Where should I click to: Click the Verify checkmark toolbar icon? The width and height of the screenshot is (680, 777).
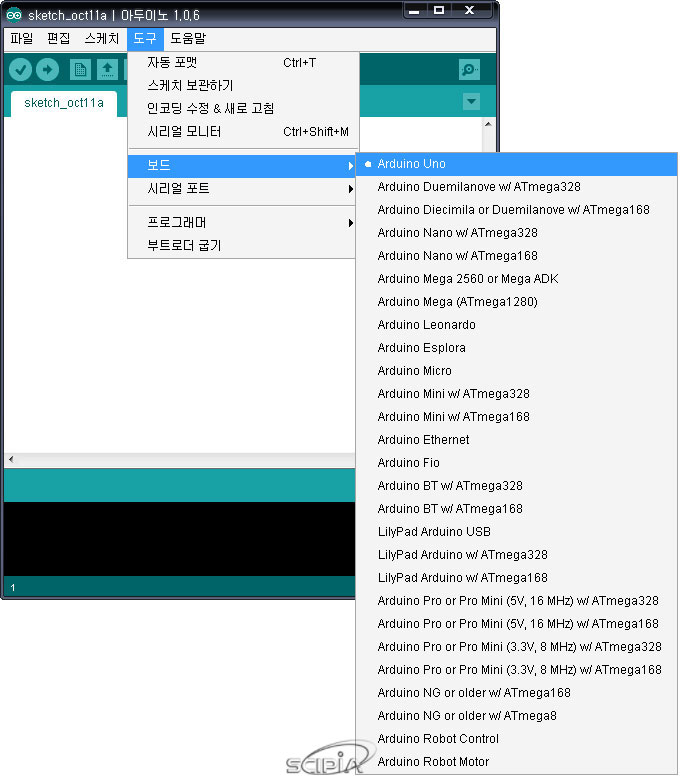point(20,70)
